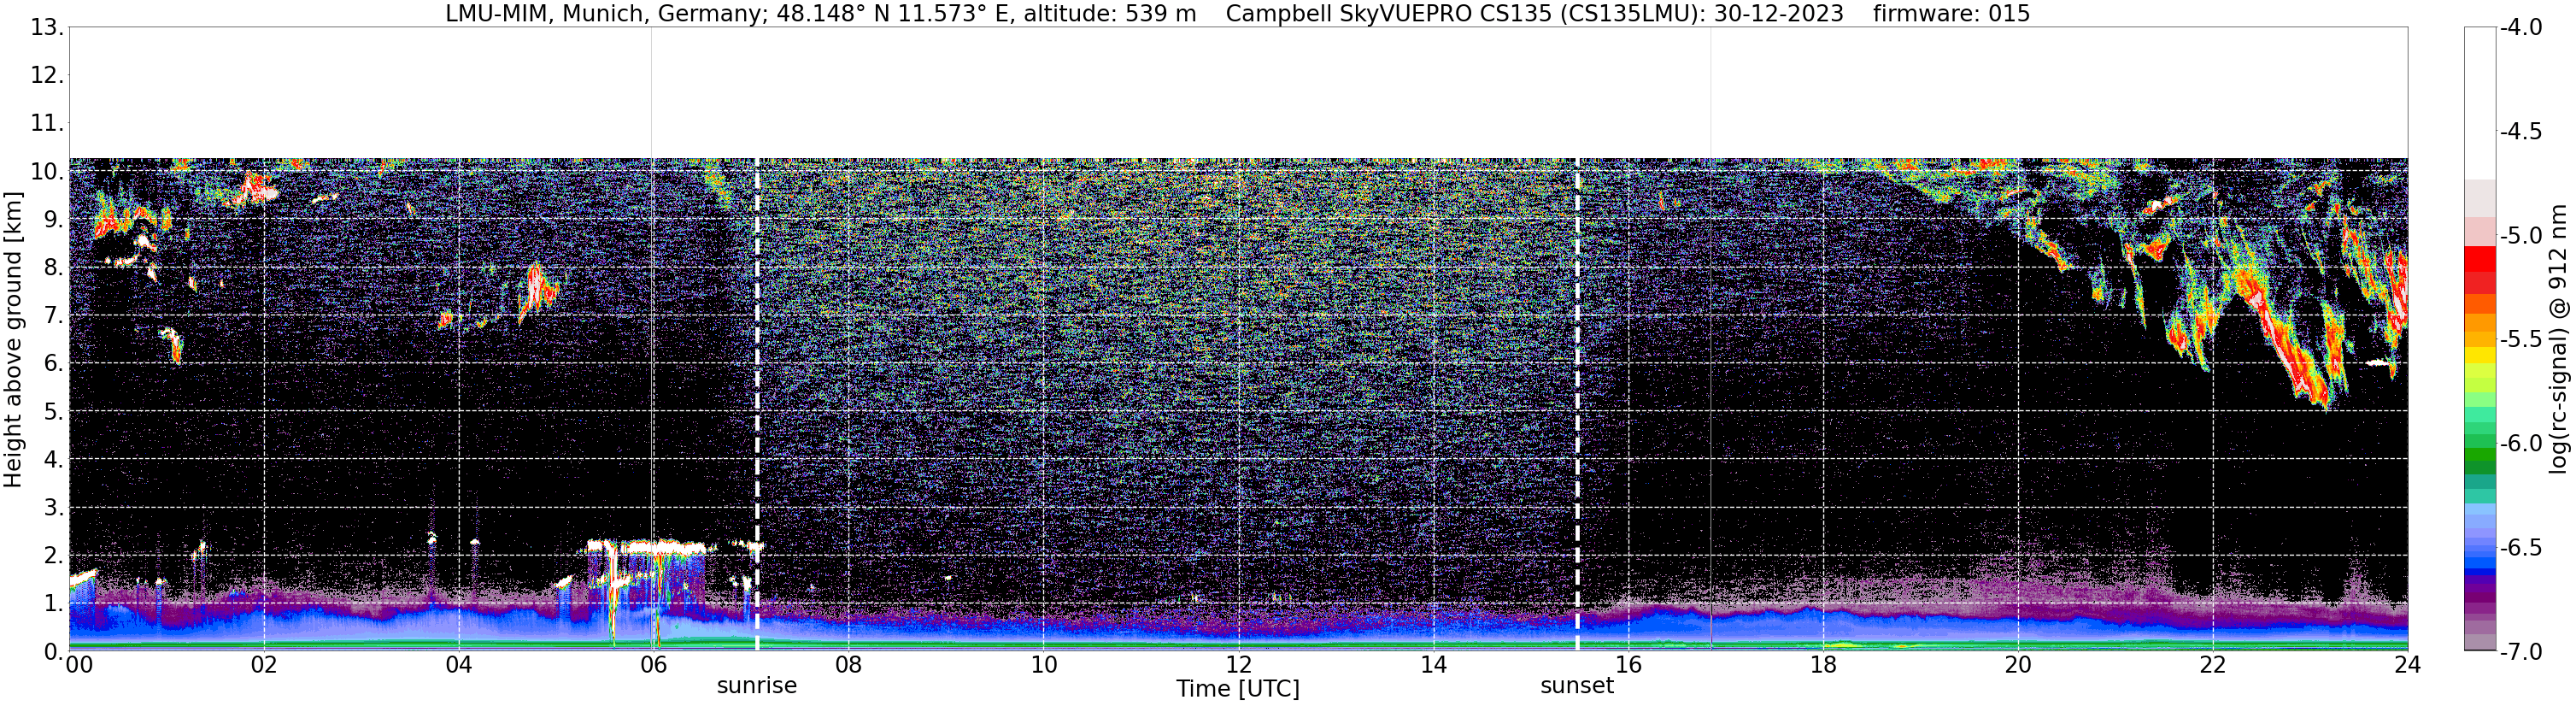Image resolution: width=2576 pixels, height=706 pixels.
Task: Click the '3.' height axis tick label
Action: (54, 507)
